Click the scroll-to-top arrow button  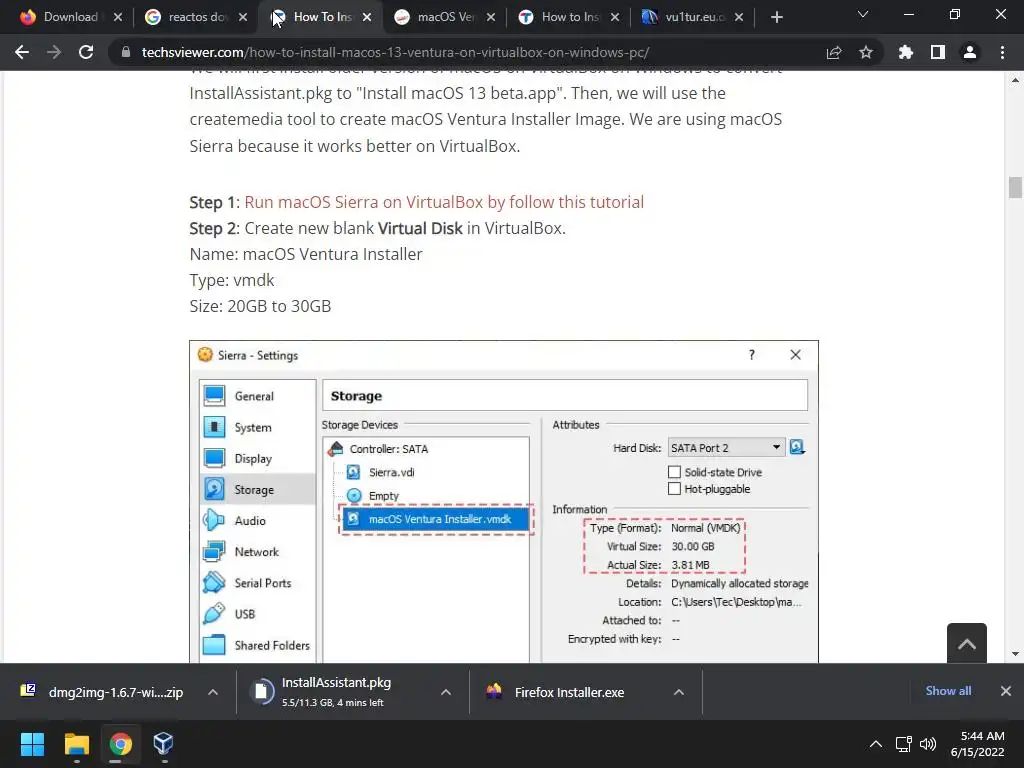click(967, 644)
